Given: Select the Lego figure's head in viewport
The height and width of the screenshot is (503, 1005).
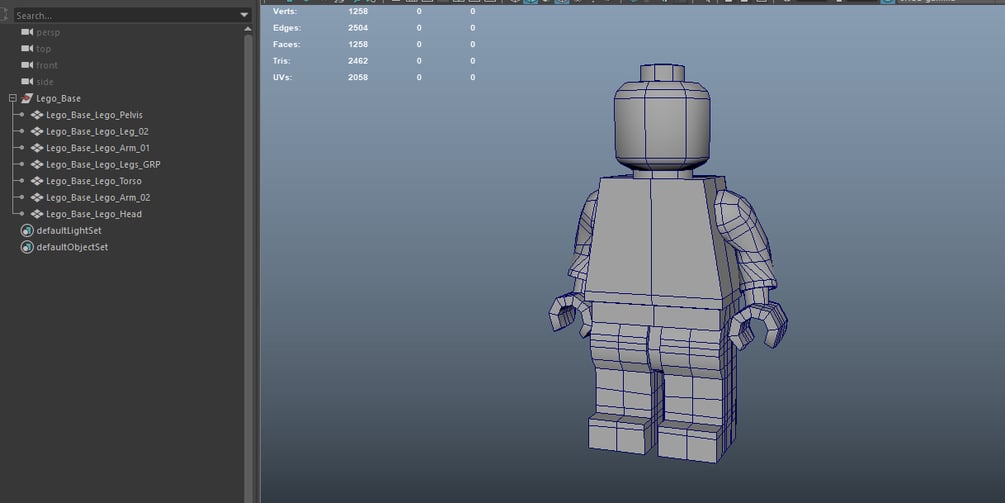Looking at the screenshot, I should 662,122.
